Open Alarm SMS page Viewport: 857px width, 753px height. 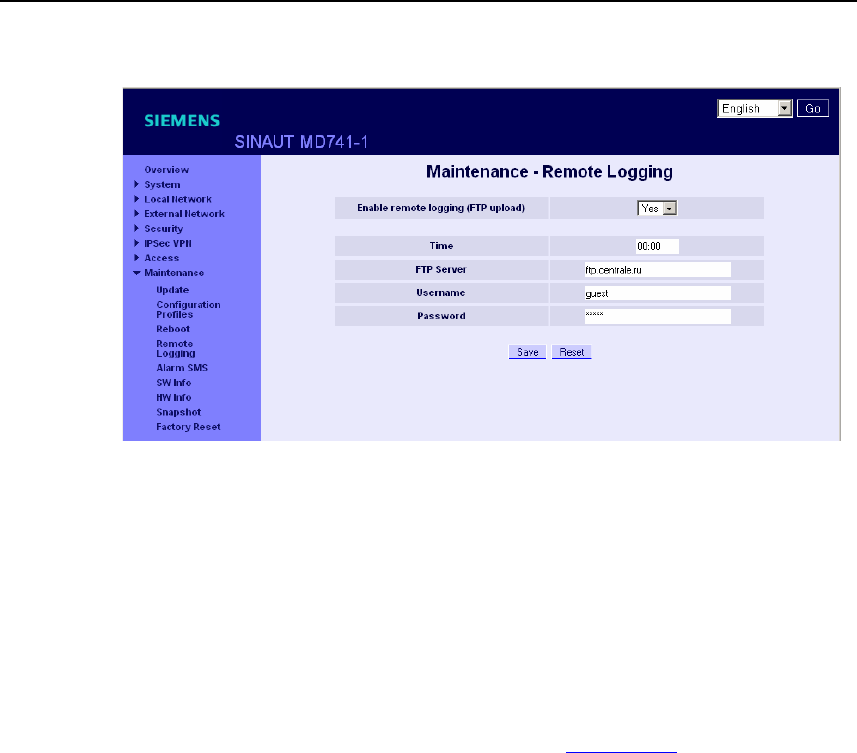[x=182, y=368]
